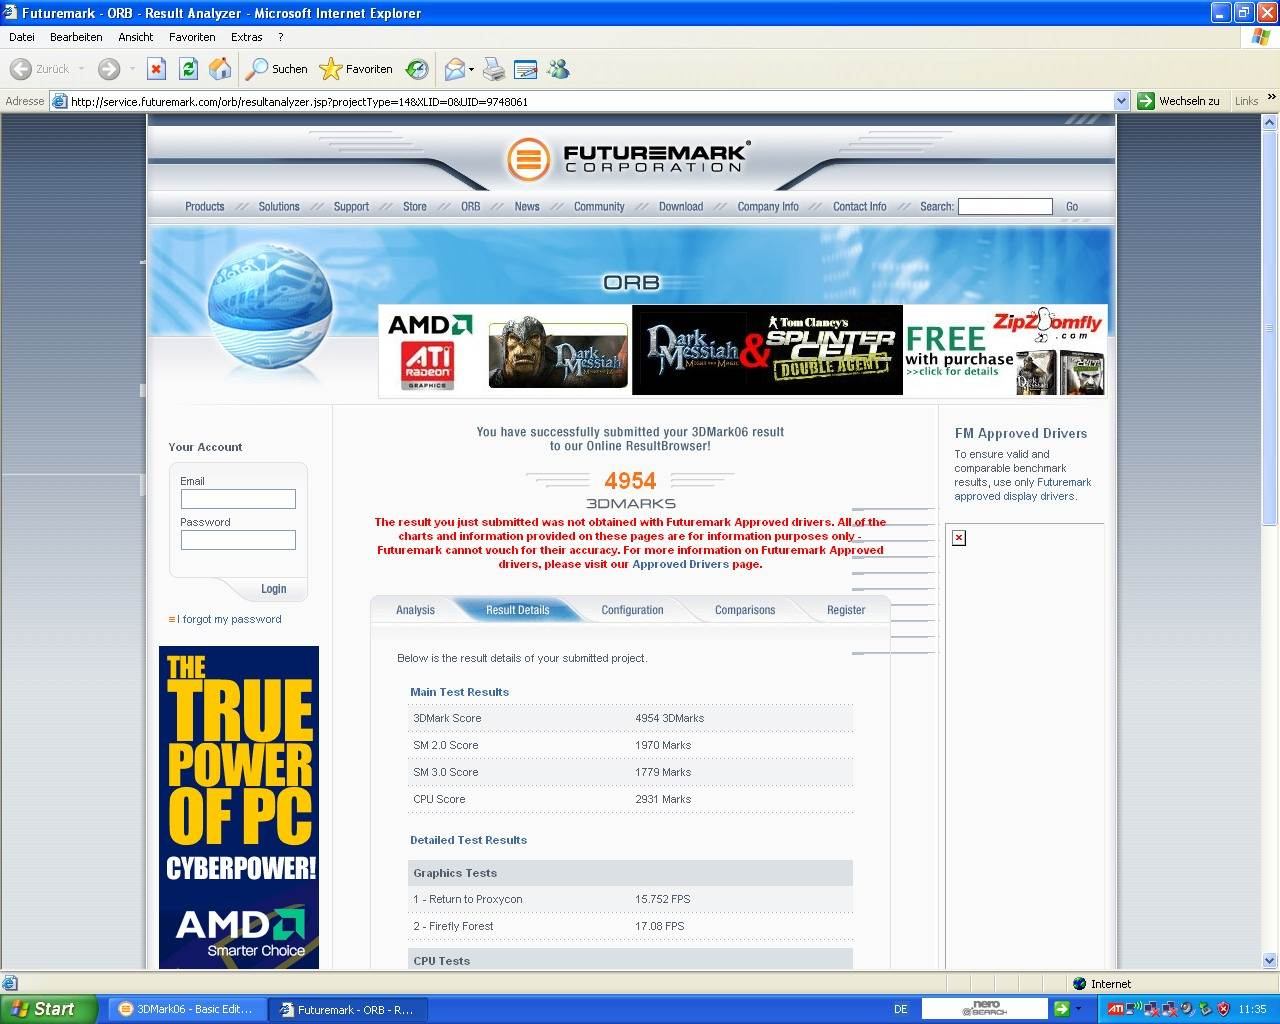Print the page via printer icon
This screenshot has height=1024, width=1280.
(x=494, y=69)
